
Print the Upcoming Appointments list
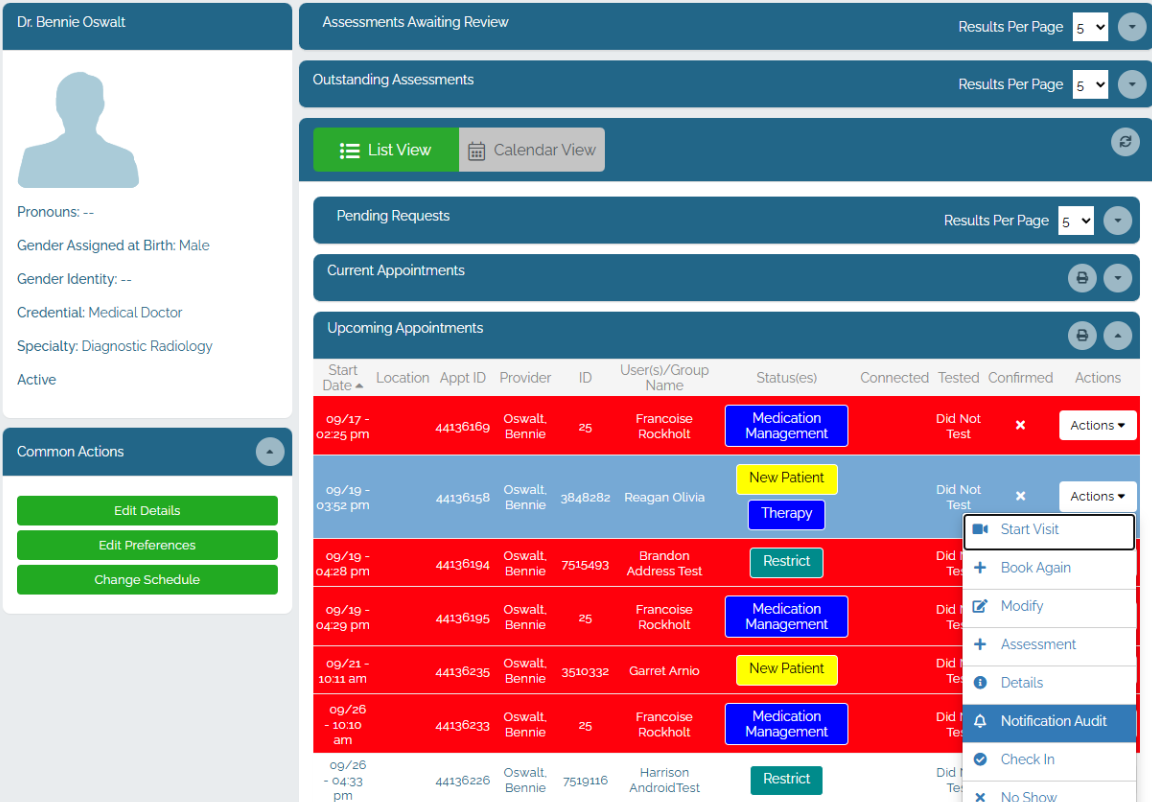click(x=1081, y=336)
